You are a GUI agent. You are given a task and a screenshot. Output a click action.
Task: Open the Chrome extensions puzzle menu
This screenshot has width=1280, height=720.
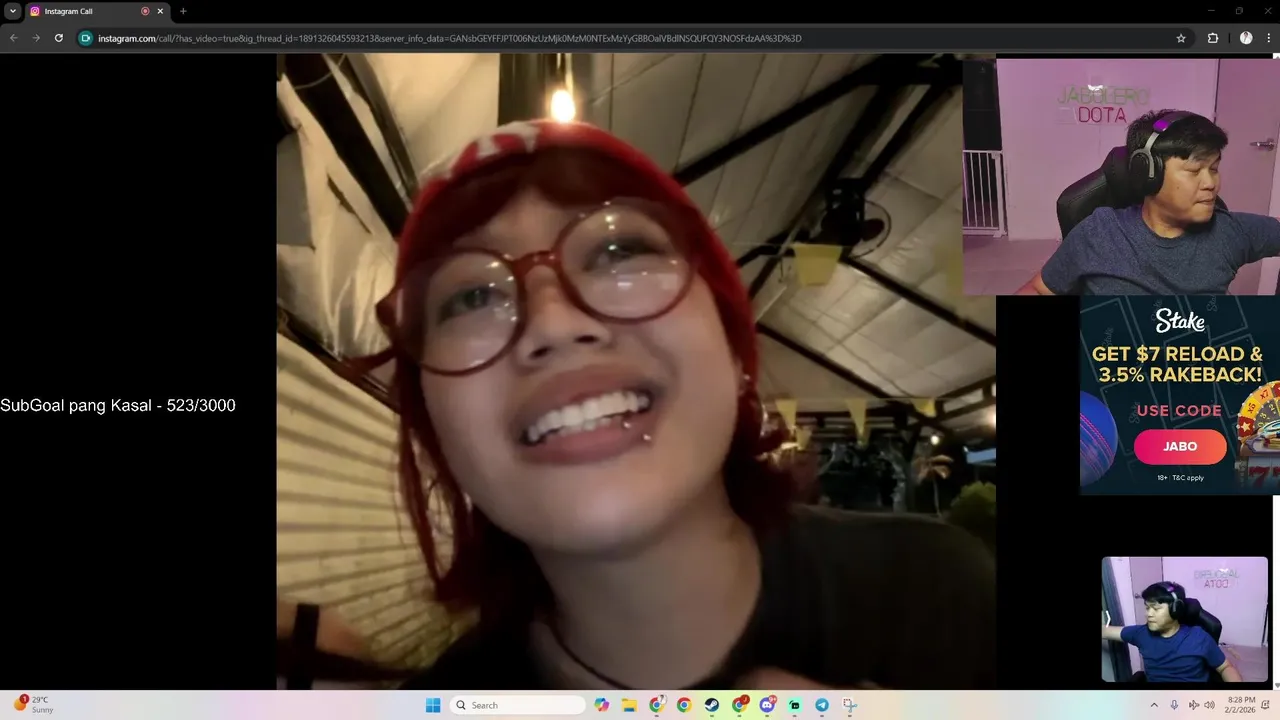coord(1213,38)
